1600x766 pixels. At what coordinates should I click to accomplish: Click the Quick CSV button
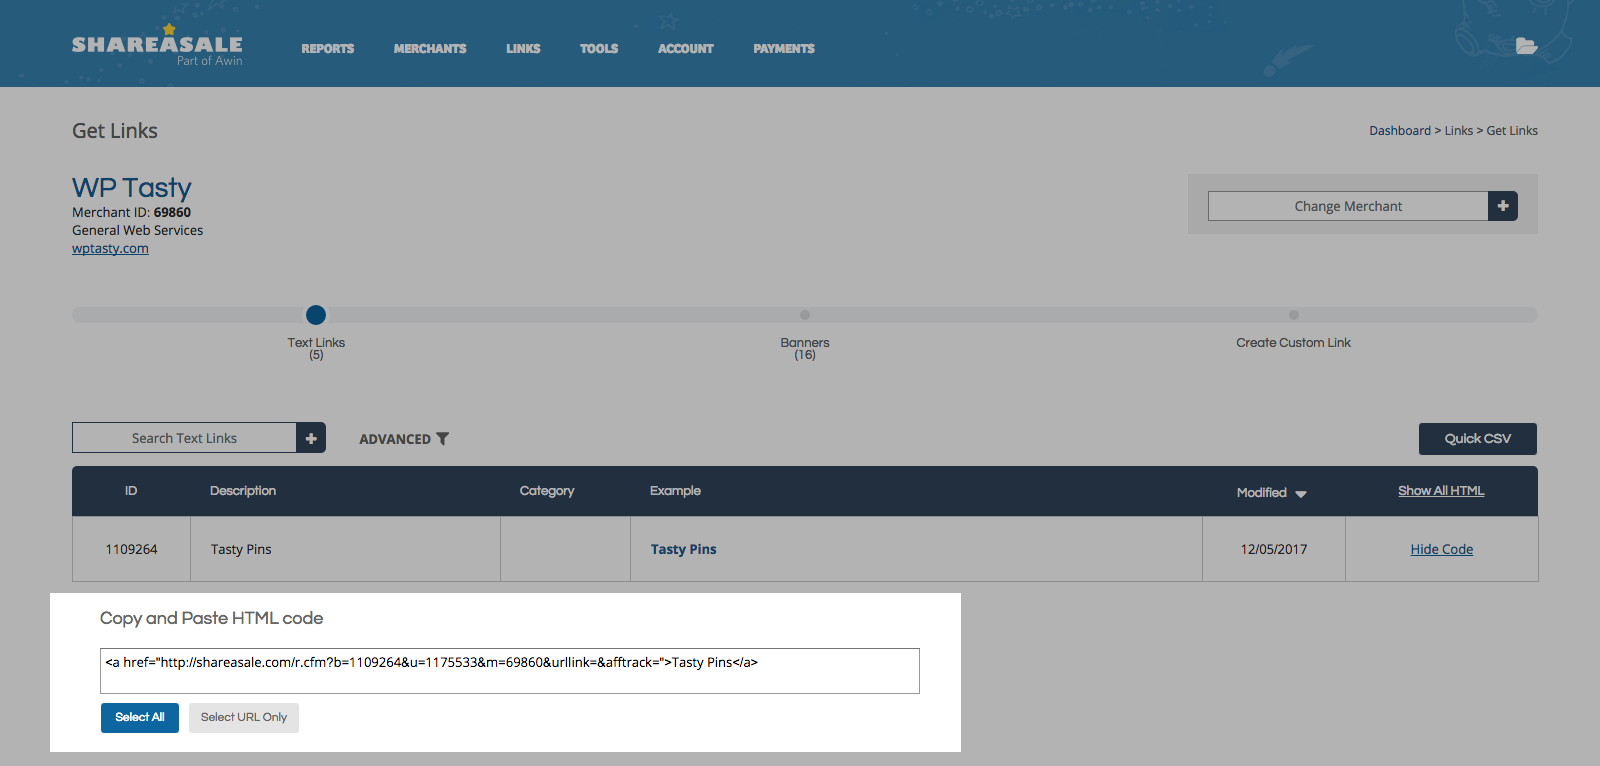(1478, 439)
